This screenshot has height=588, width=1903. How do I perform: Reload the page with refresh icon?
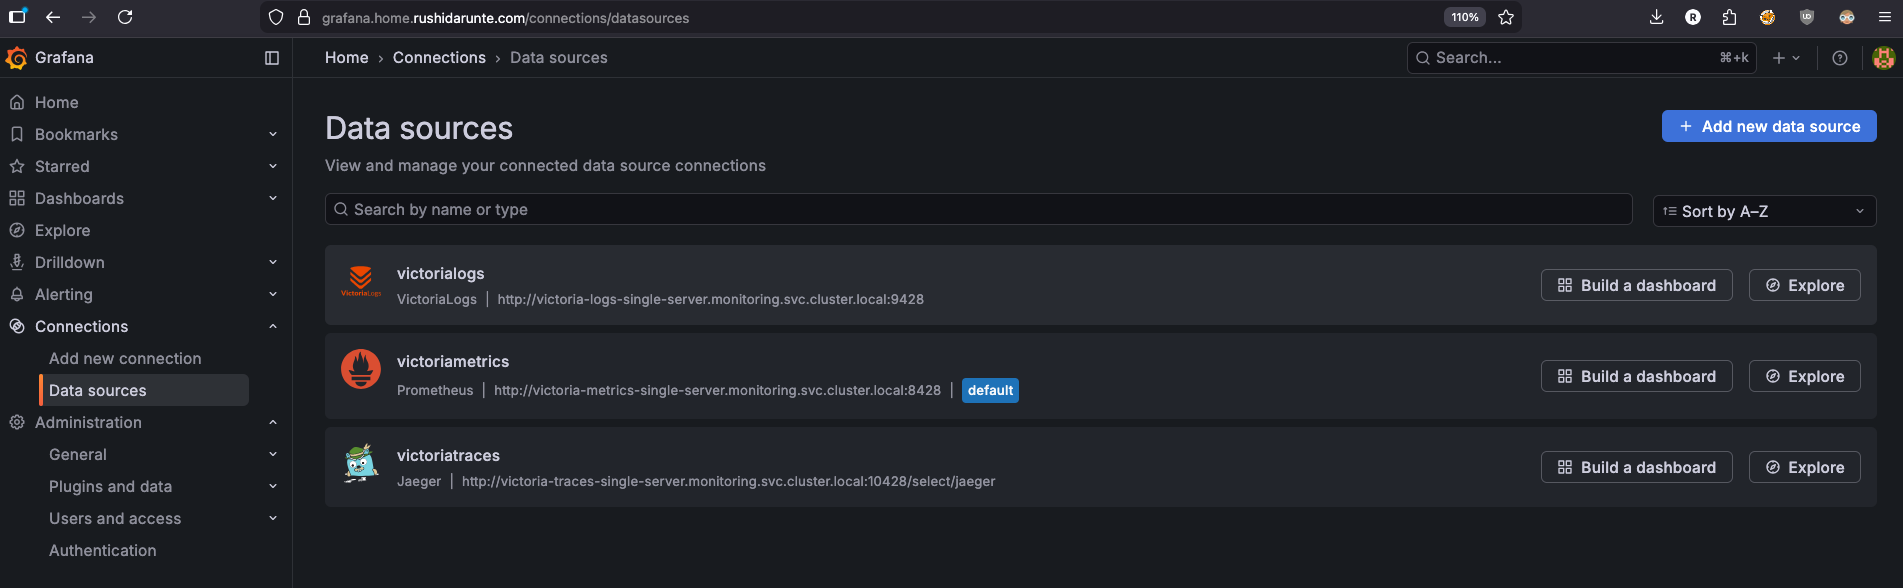click(x=125, y=17)
